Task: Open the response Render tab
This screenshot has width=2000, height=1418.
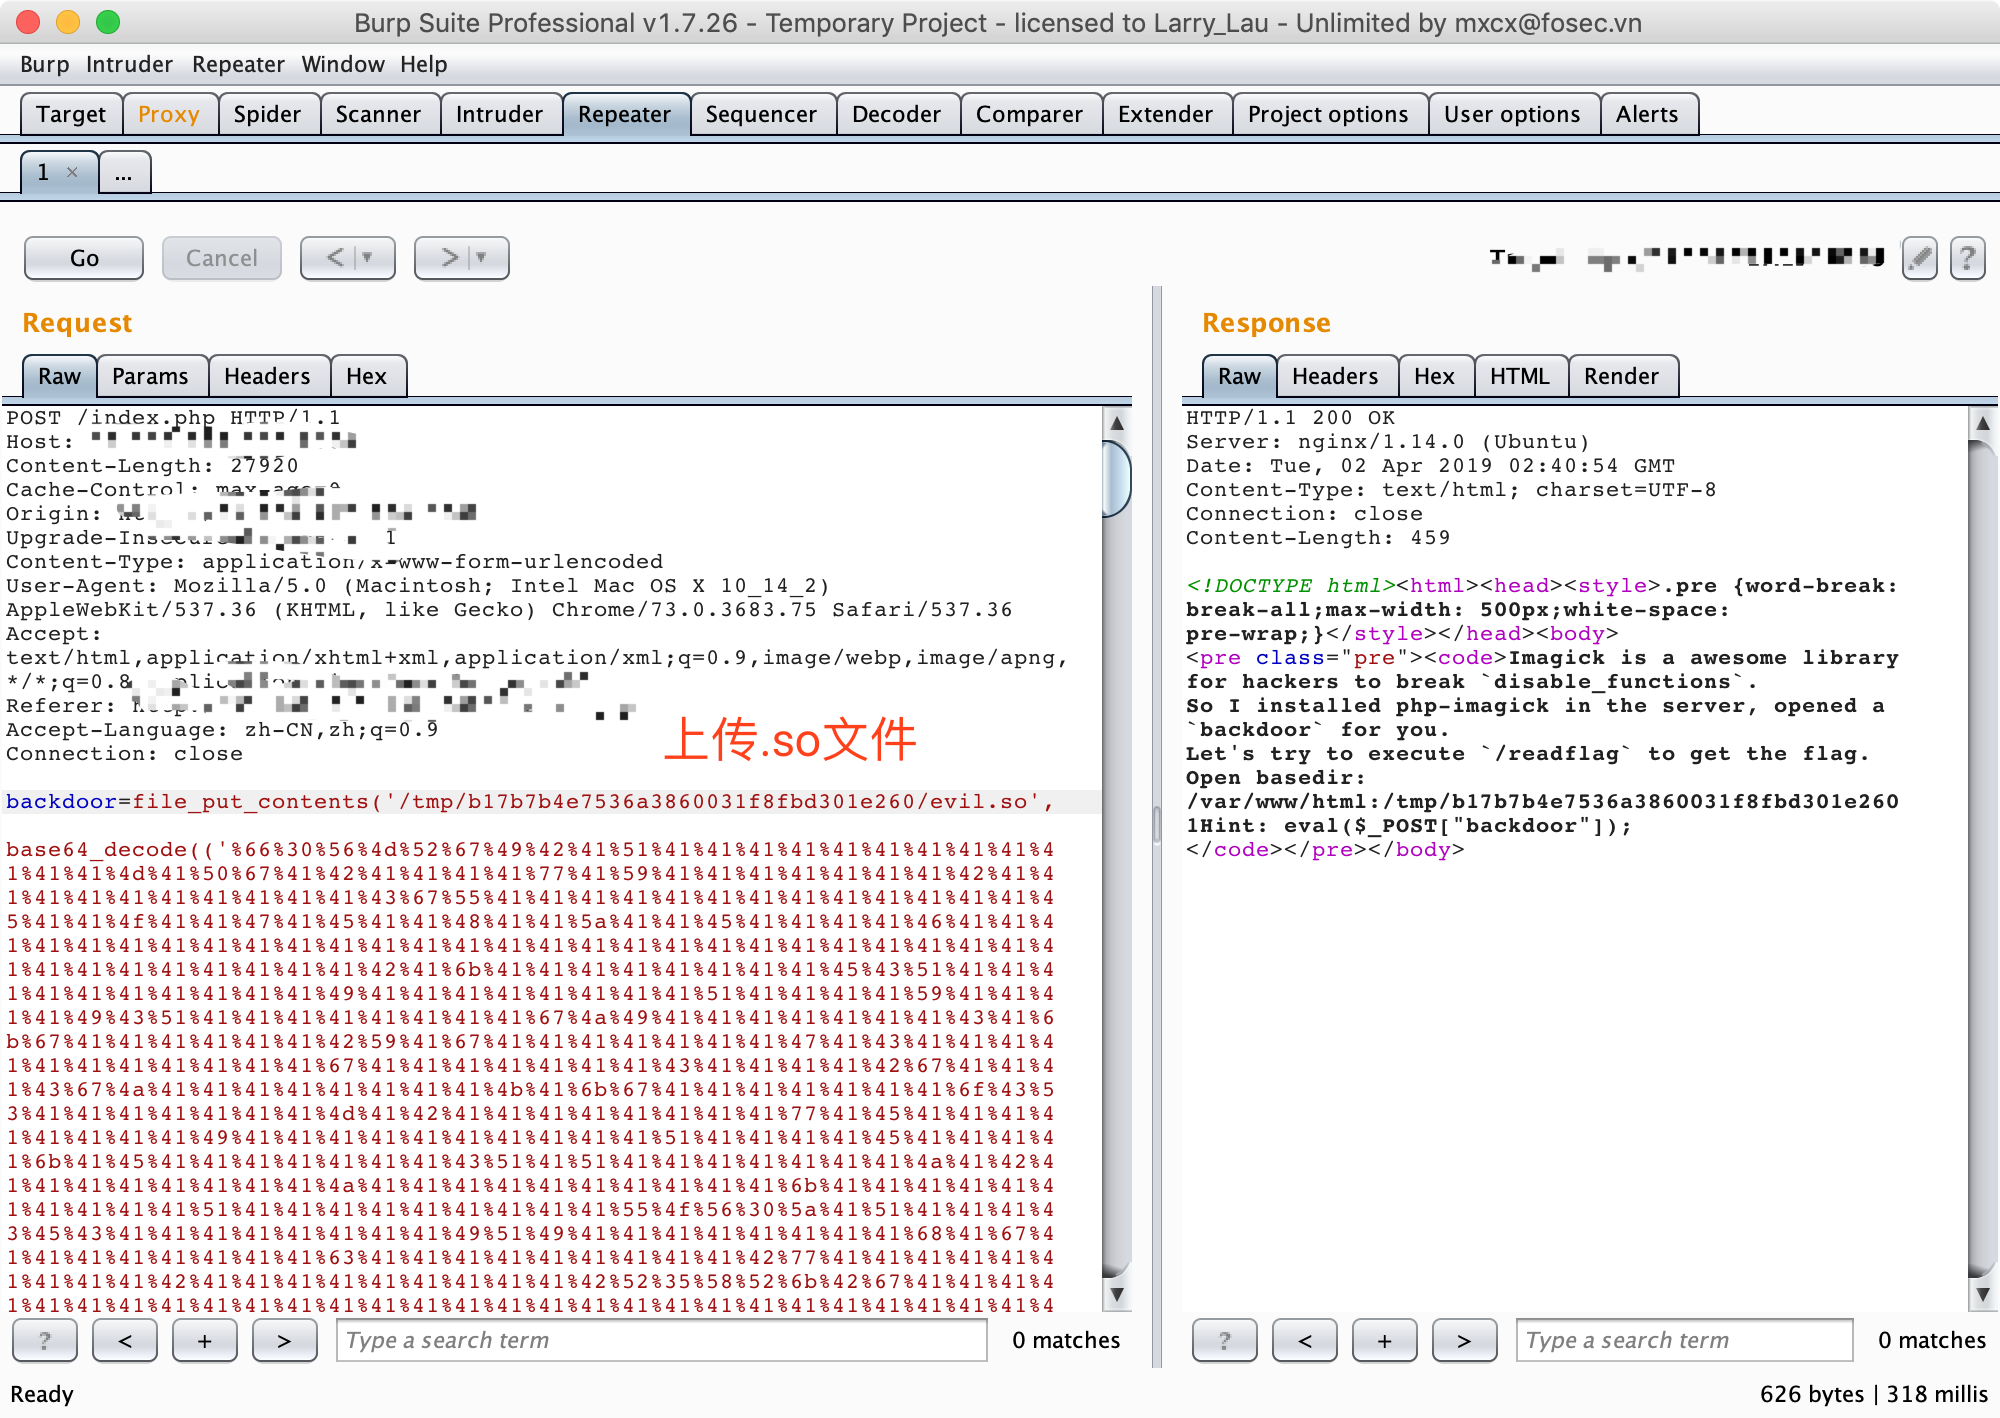Action: point(1620,376)
